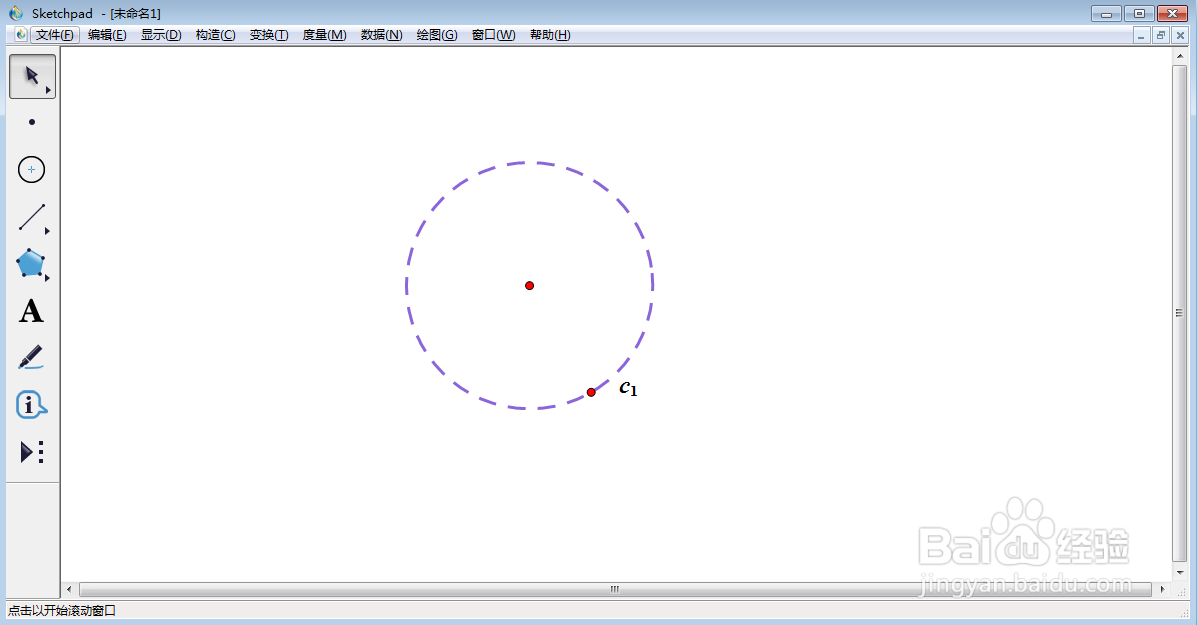
Task: Open the 度量(M) menu
Action: pos(324,35)
